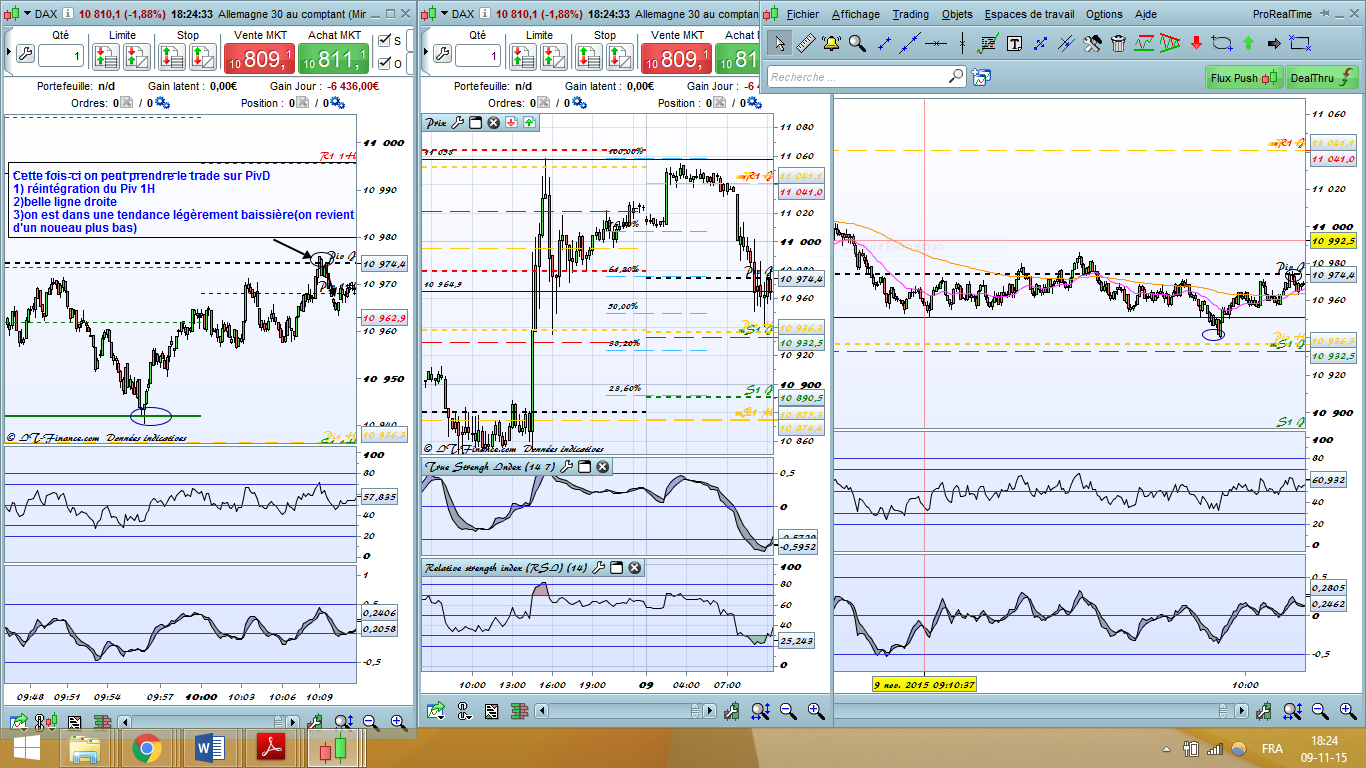The height and width of the screenshot is (768, 1366).
Task: Select the ruler measurement tool
Action: point(806,43)
